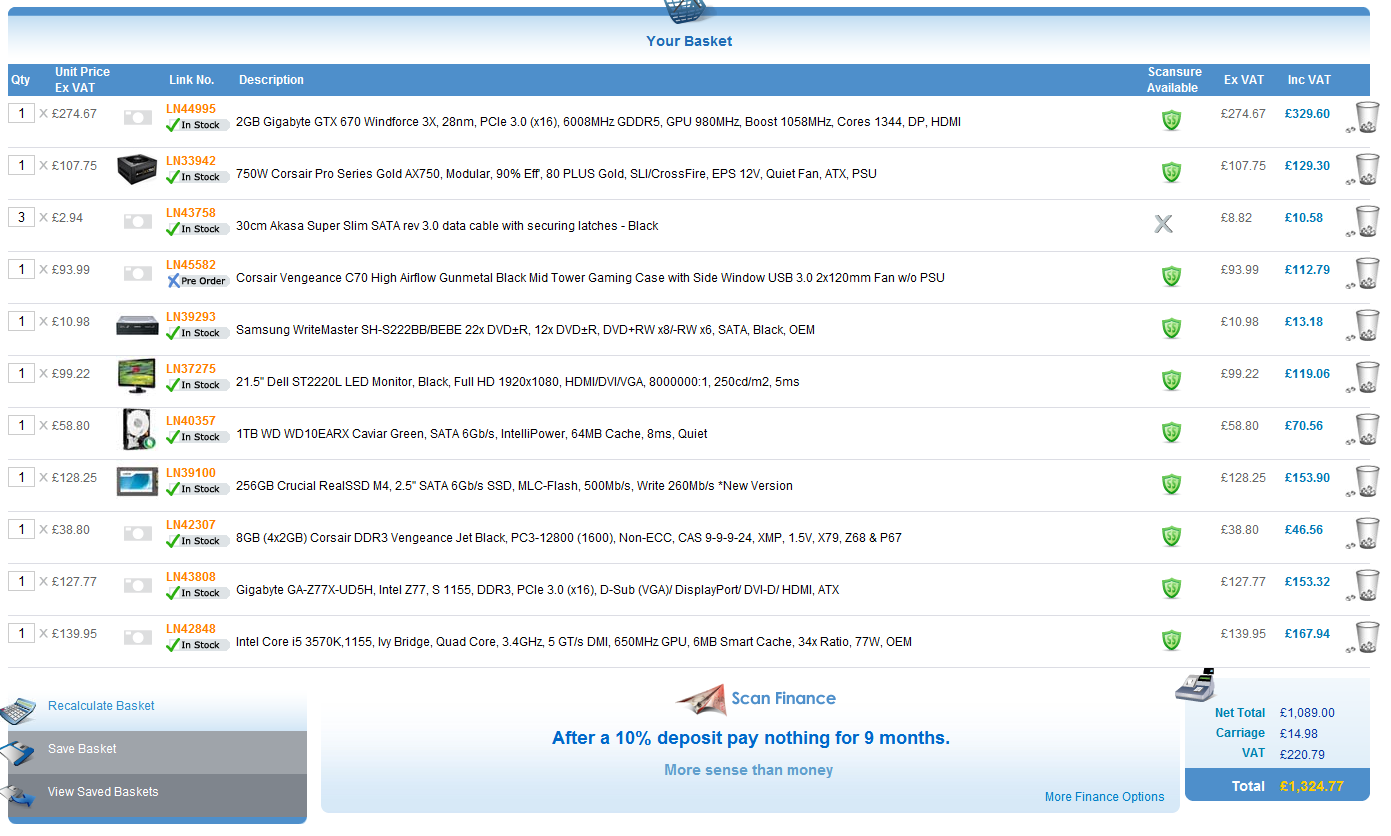Click Scansure shield for GTX 670 row
The height and width of the screenshot is (836, 1391).
coord(1171,120)
